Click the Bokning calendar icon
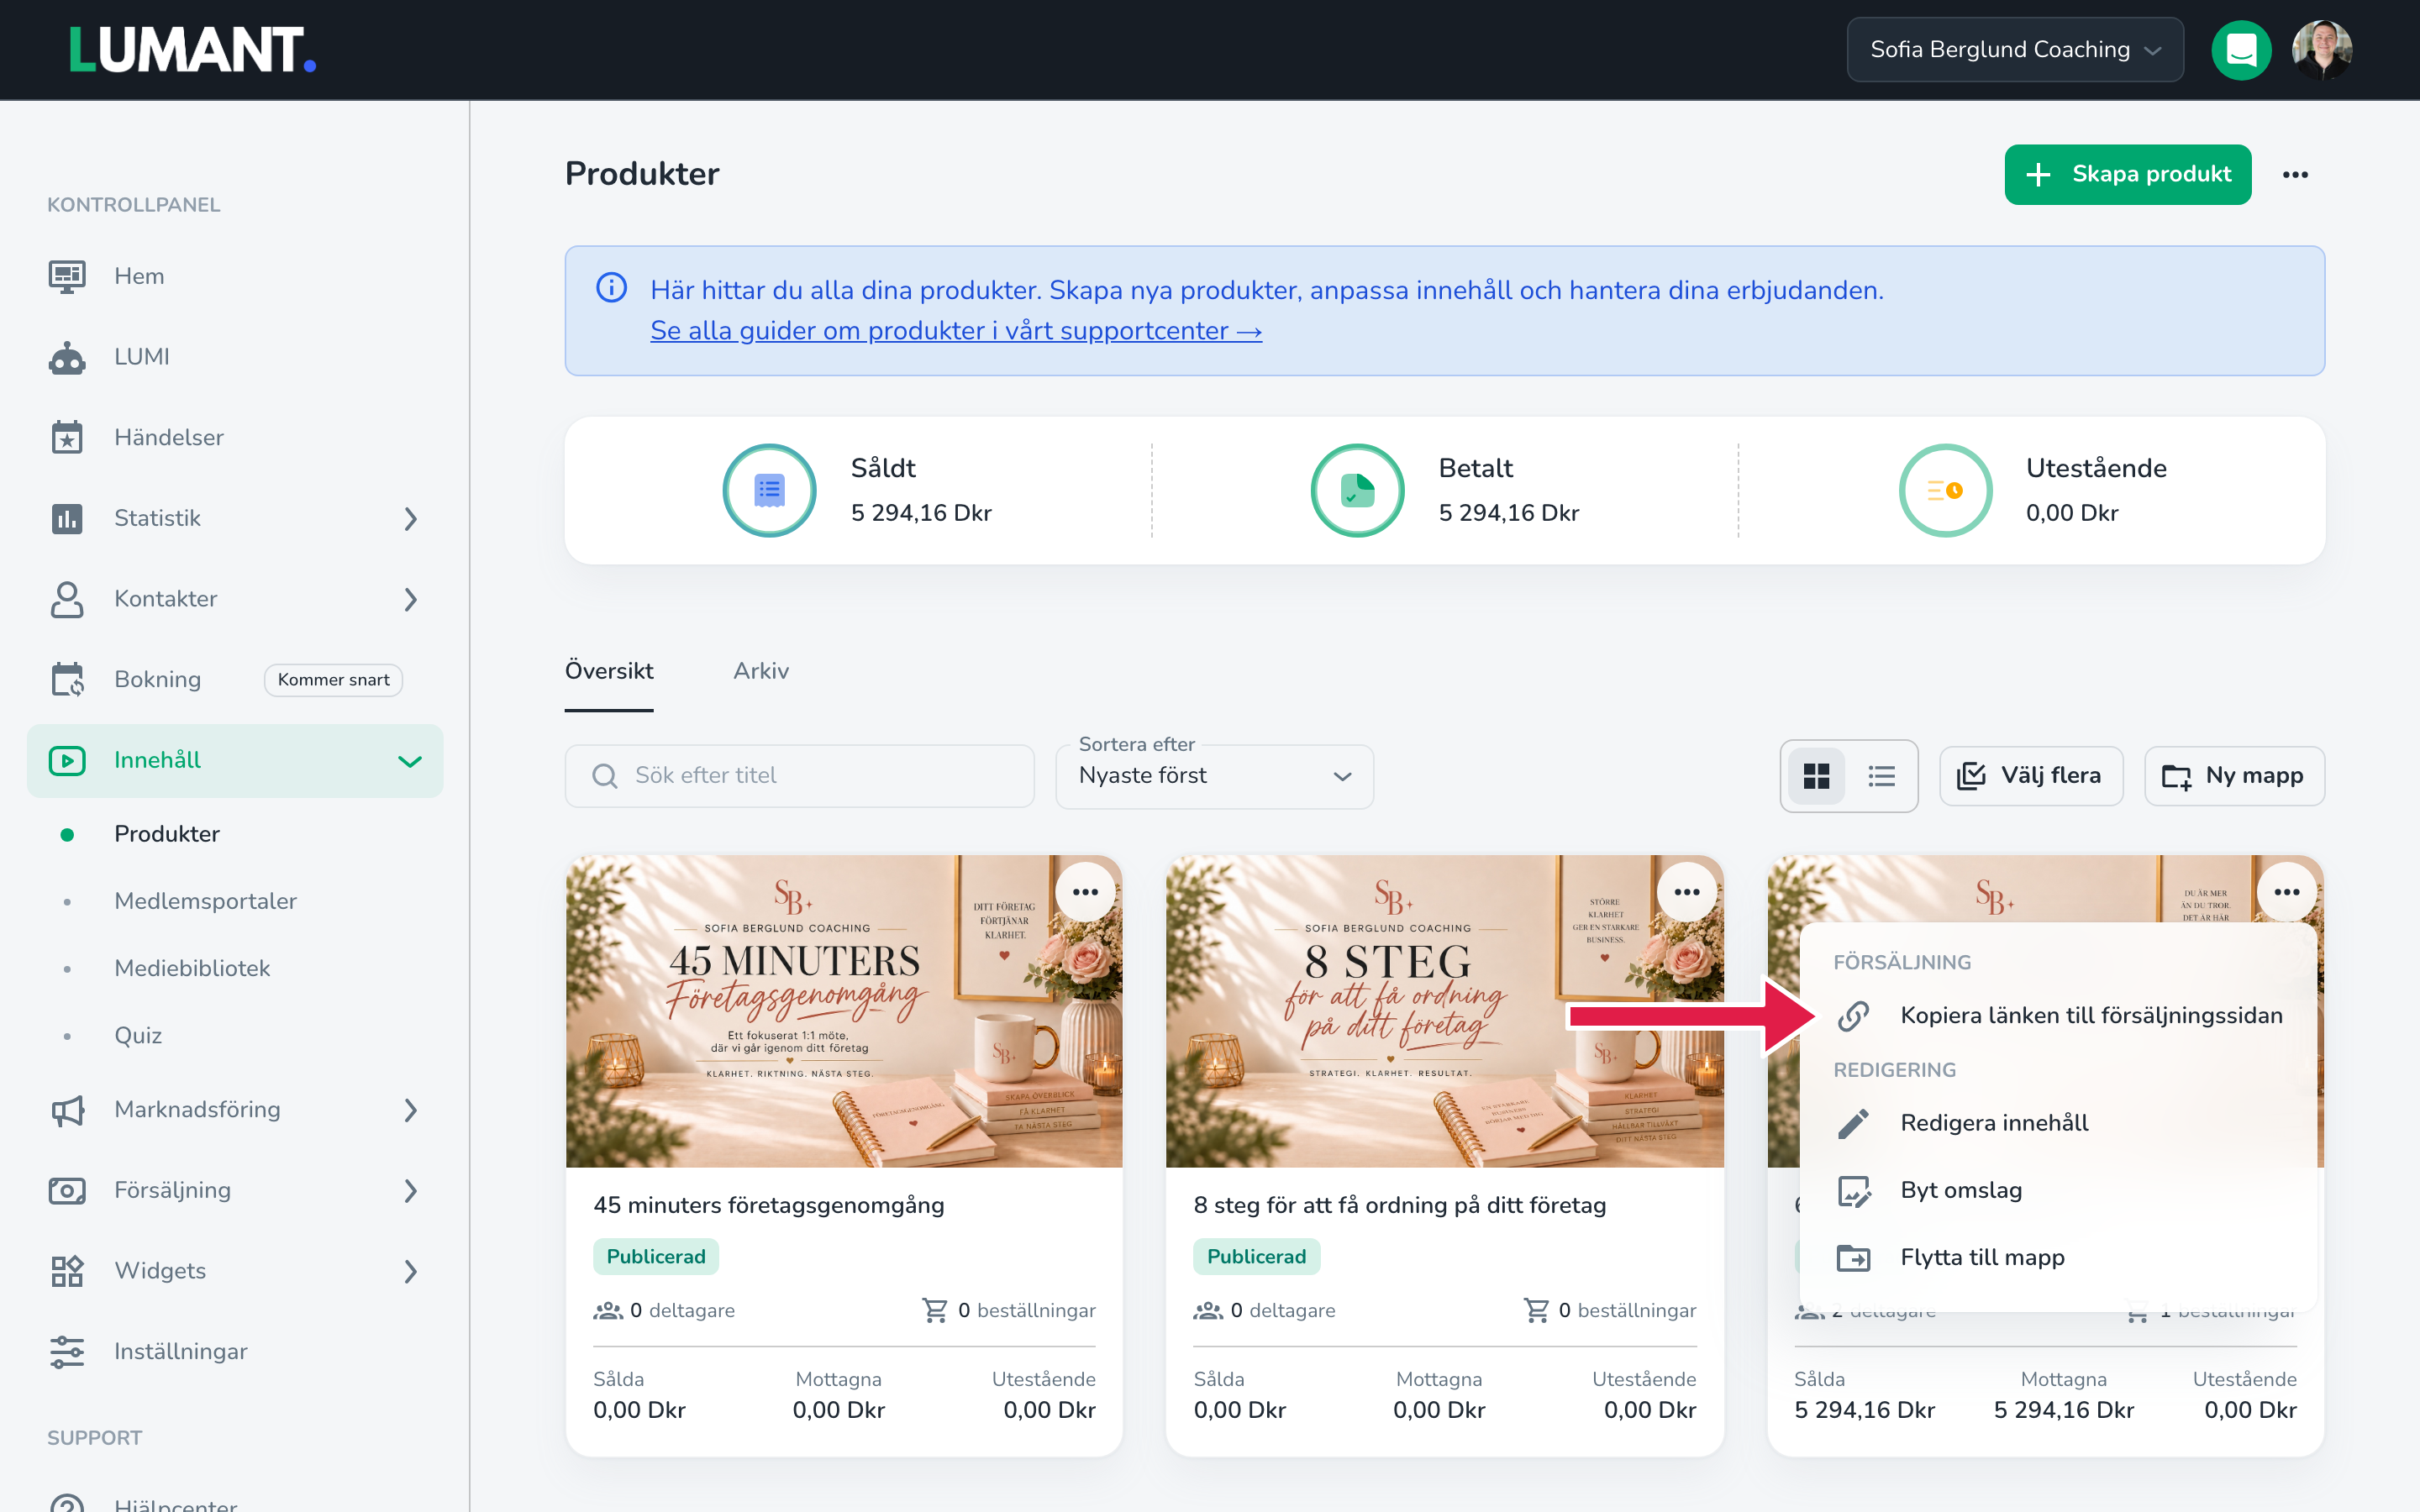The width and height of the screenshot is (2420, 1512). coord(67,679)
